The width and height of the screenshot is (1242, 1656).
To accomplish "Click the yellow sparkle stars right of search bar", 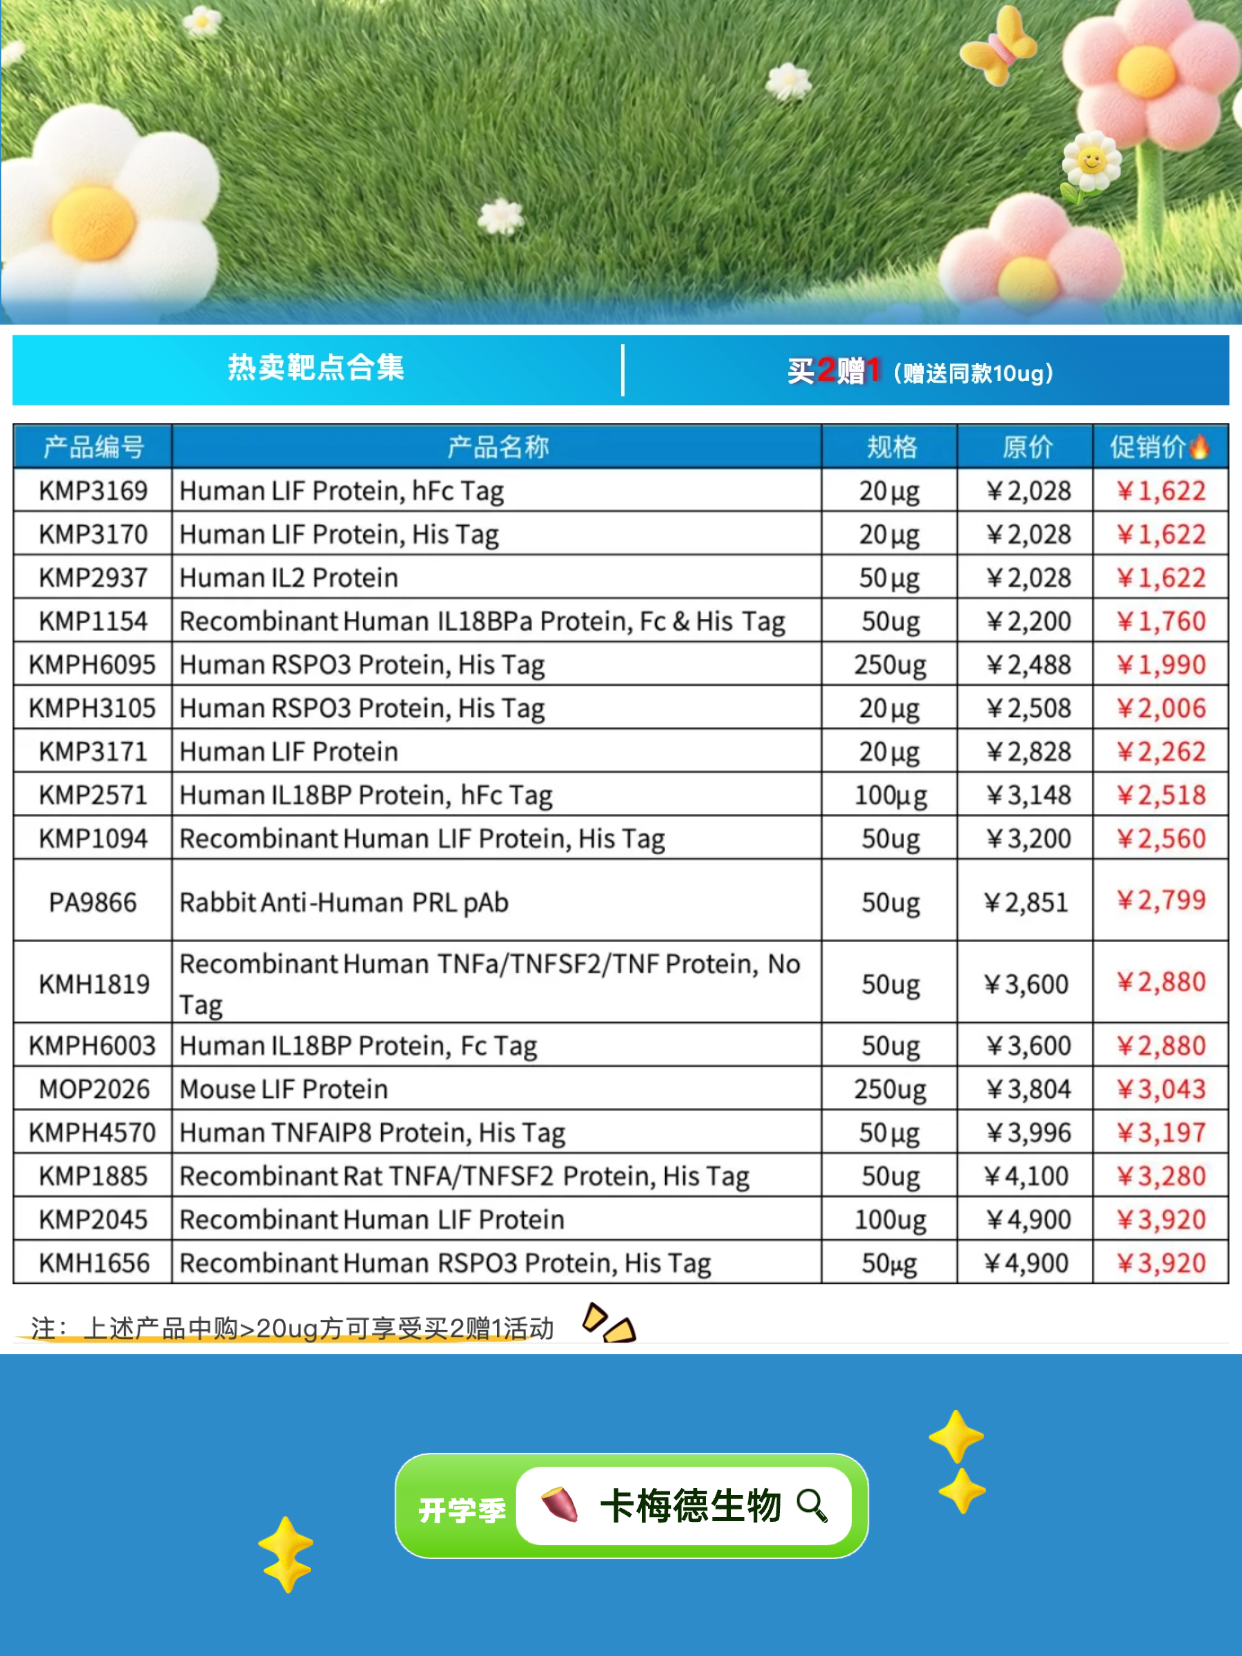I will coord(958,1462).
